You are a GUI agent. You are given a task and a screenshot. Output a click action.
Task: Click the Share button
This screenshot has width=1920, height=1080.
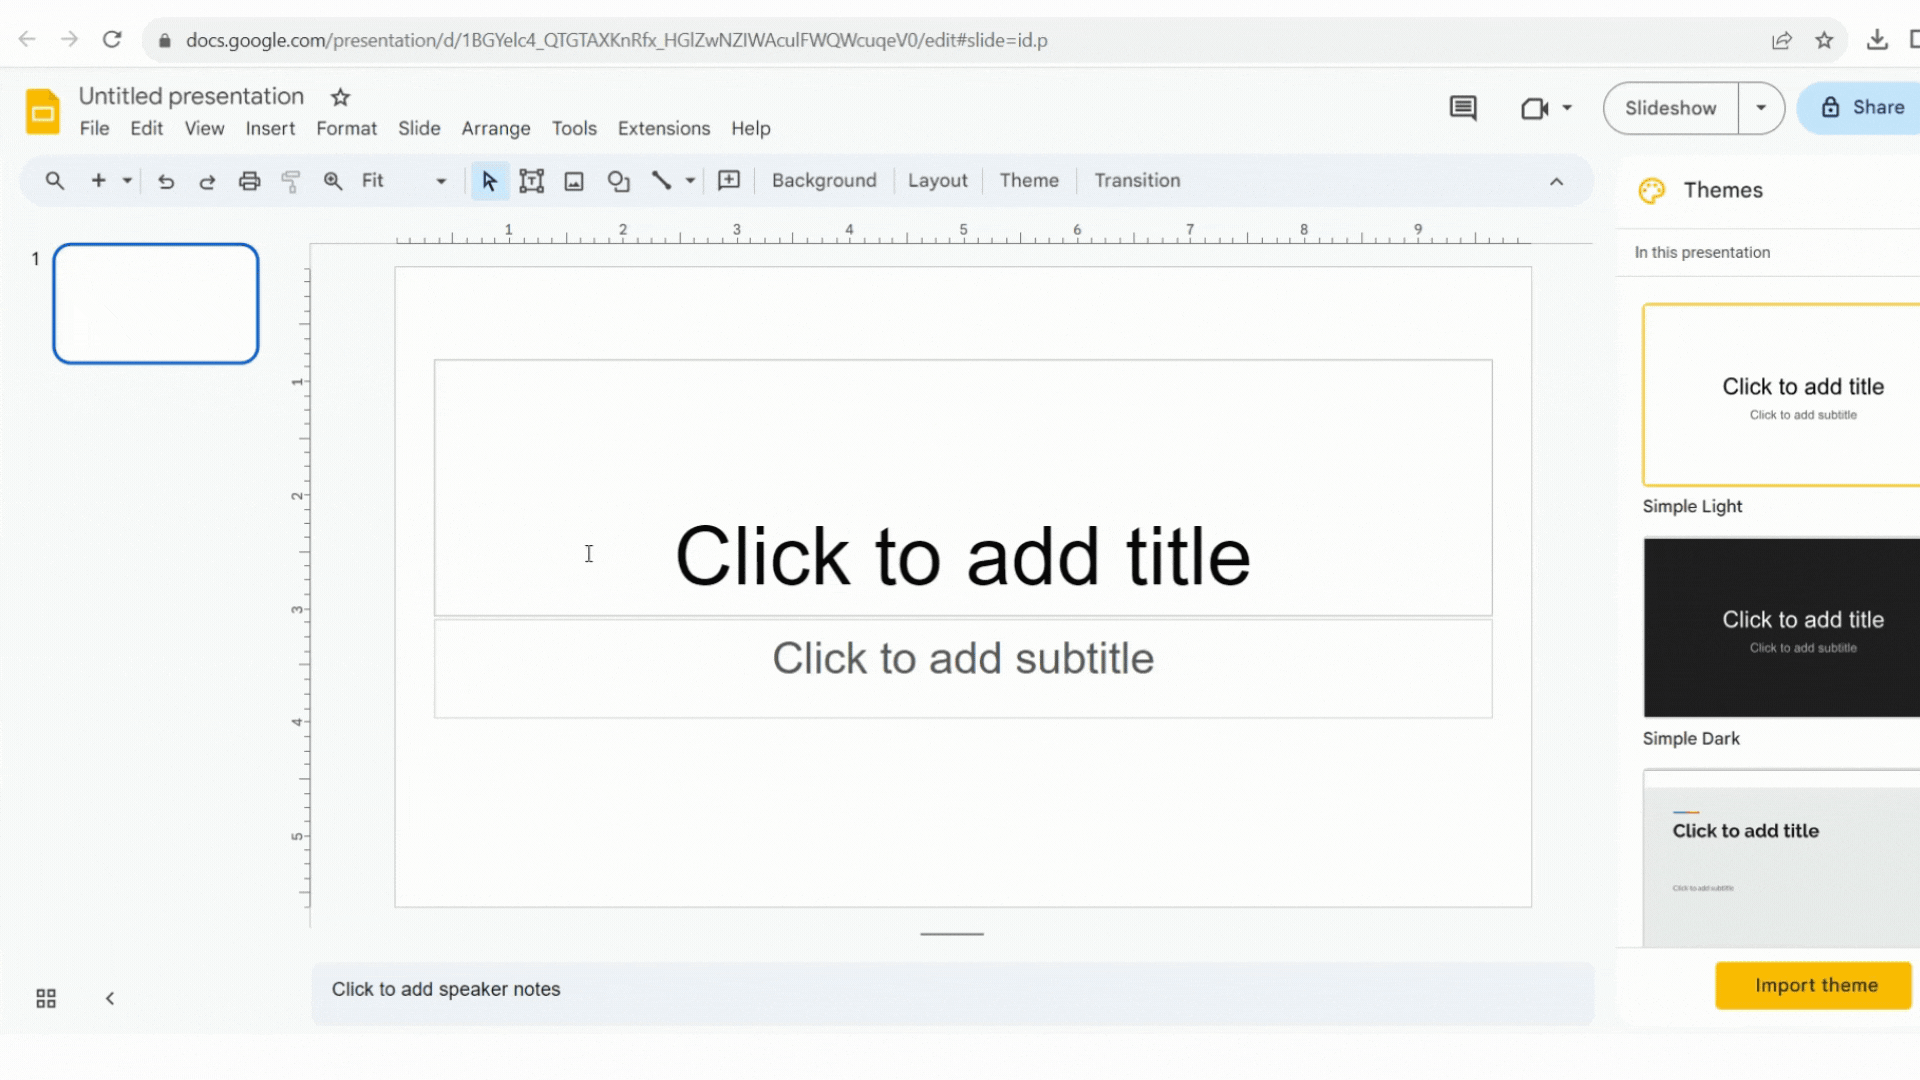coord(1861,108)
